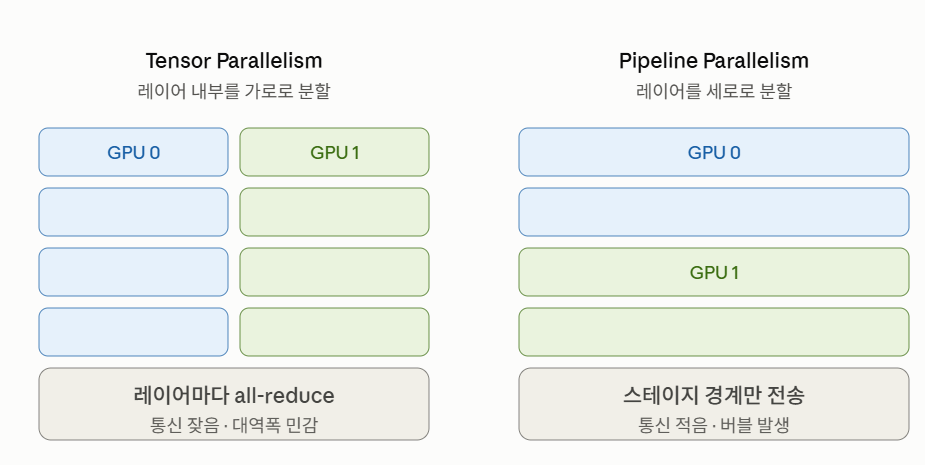The width and height of the screenshot is (925, 465).
Task: Click the bottom empty green box in tensor column
Action: pyautogui.click(x=334, y=332)
